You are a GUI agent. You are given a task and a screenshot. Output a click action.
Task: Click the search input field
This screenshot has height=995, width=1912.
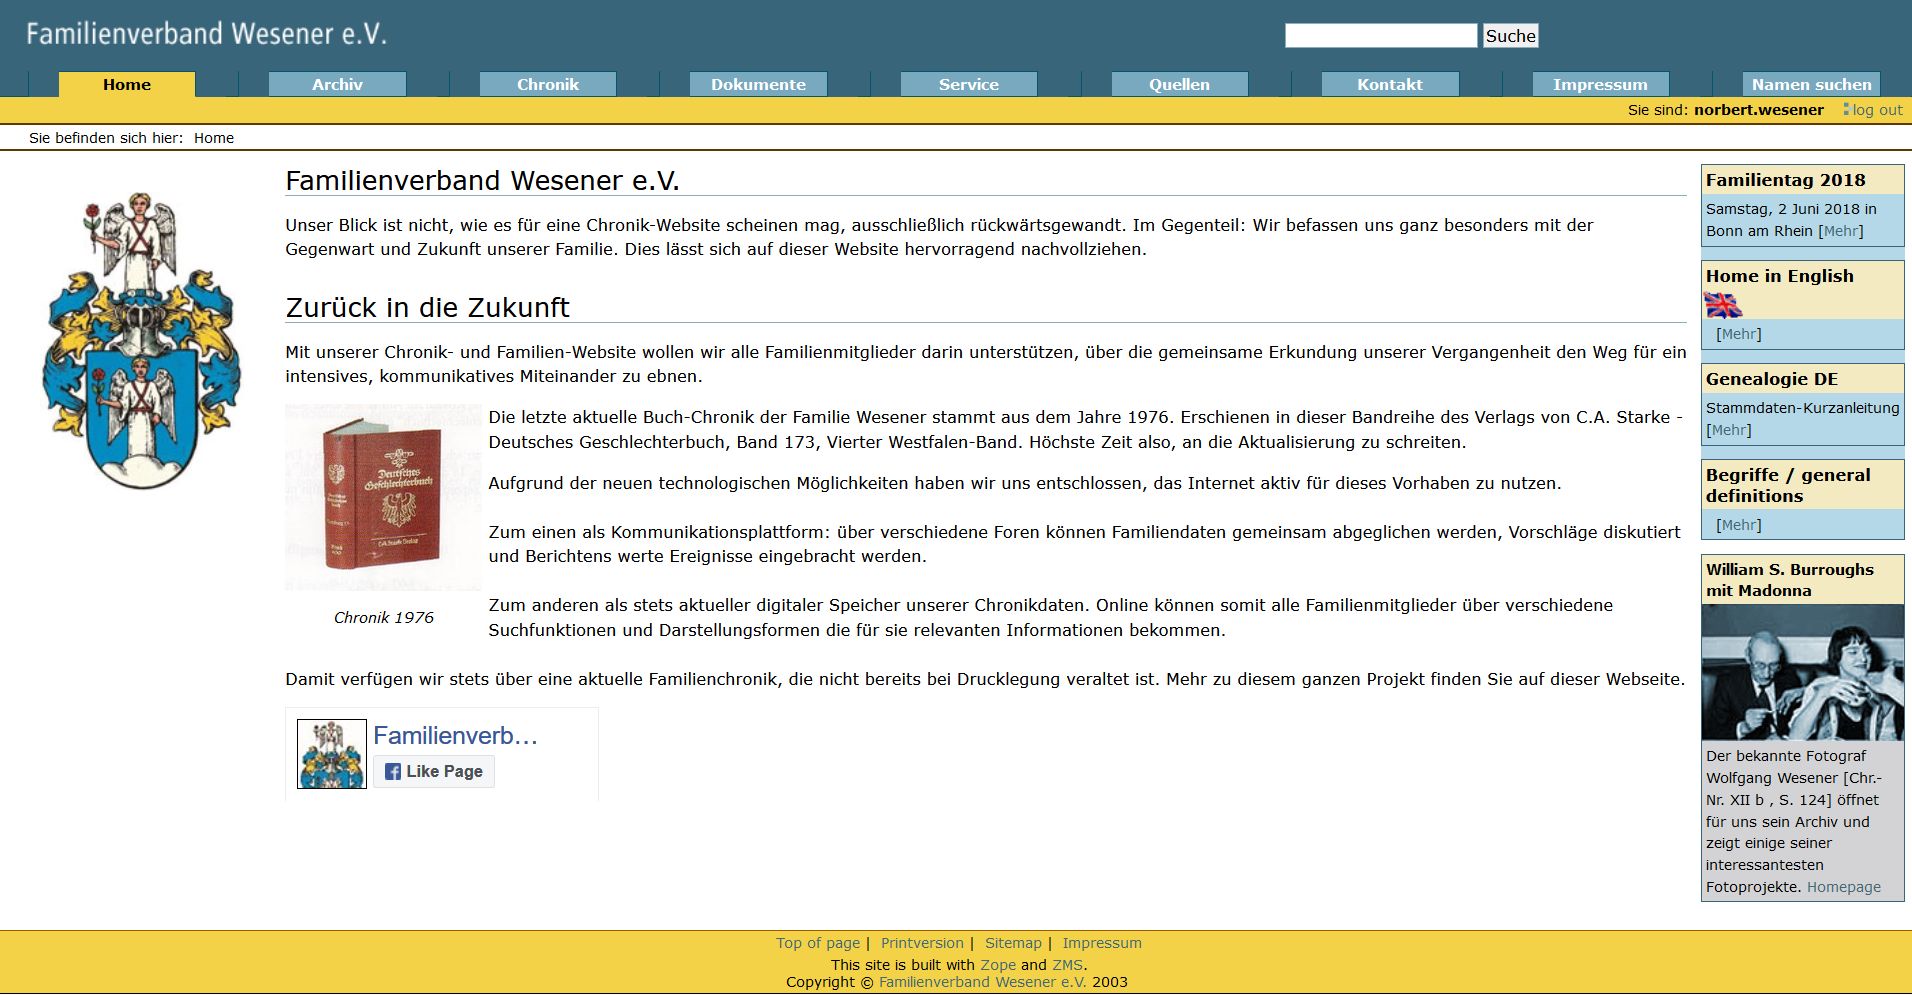[x=1381, y=36]
